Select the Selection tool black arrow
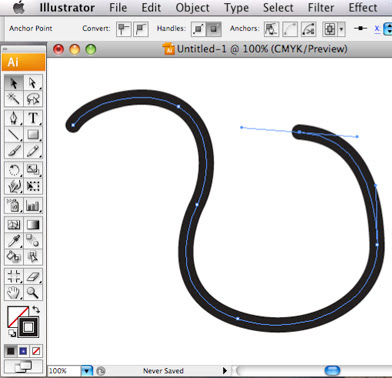 14,83
